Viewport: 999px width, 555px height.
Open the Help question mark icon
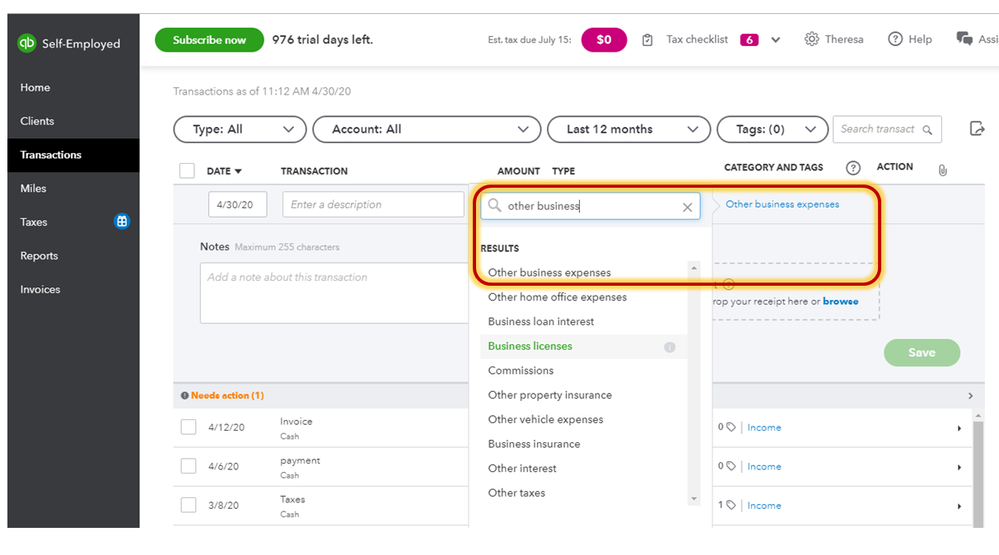(895, 40)
